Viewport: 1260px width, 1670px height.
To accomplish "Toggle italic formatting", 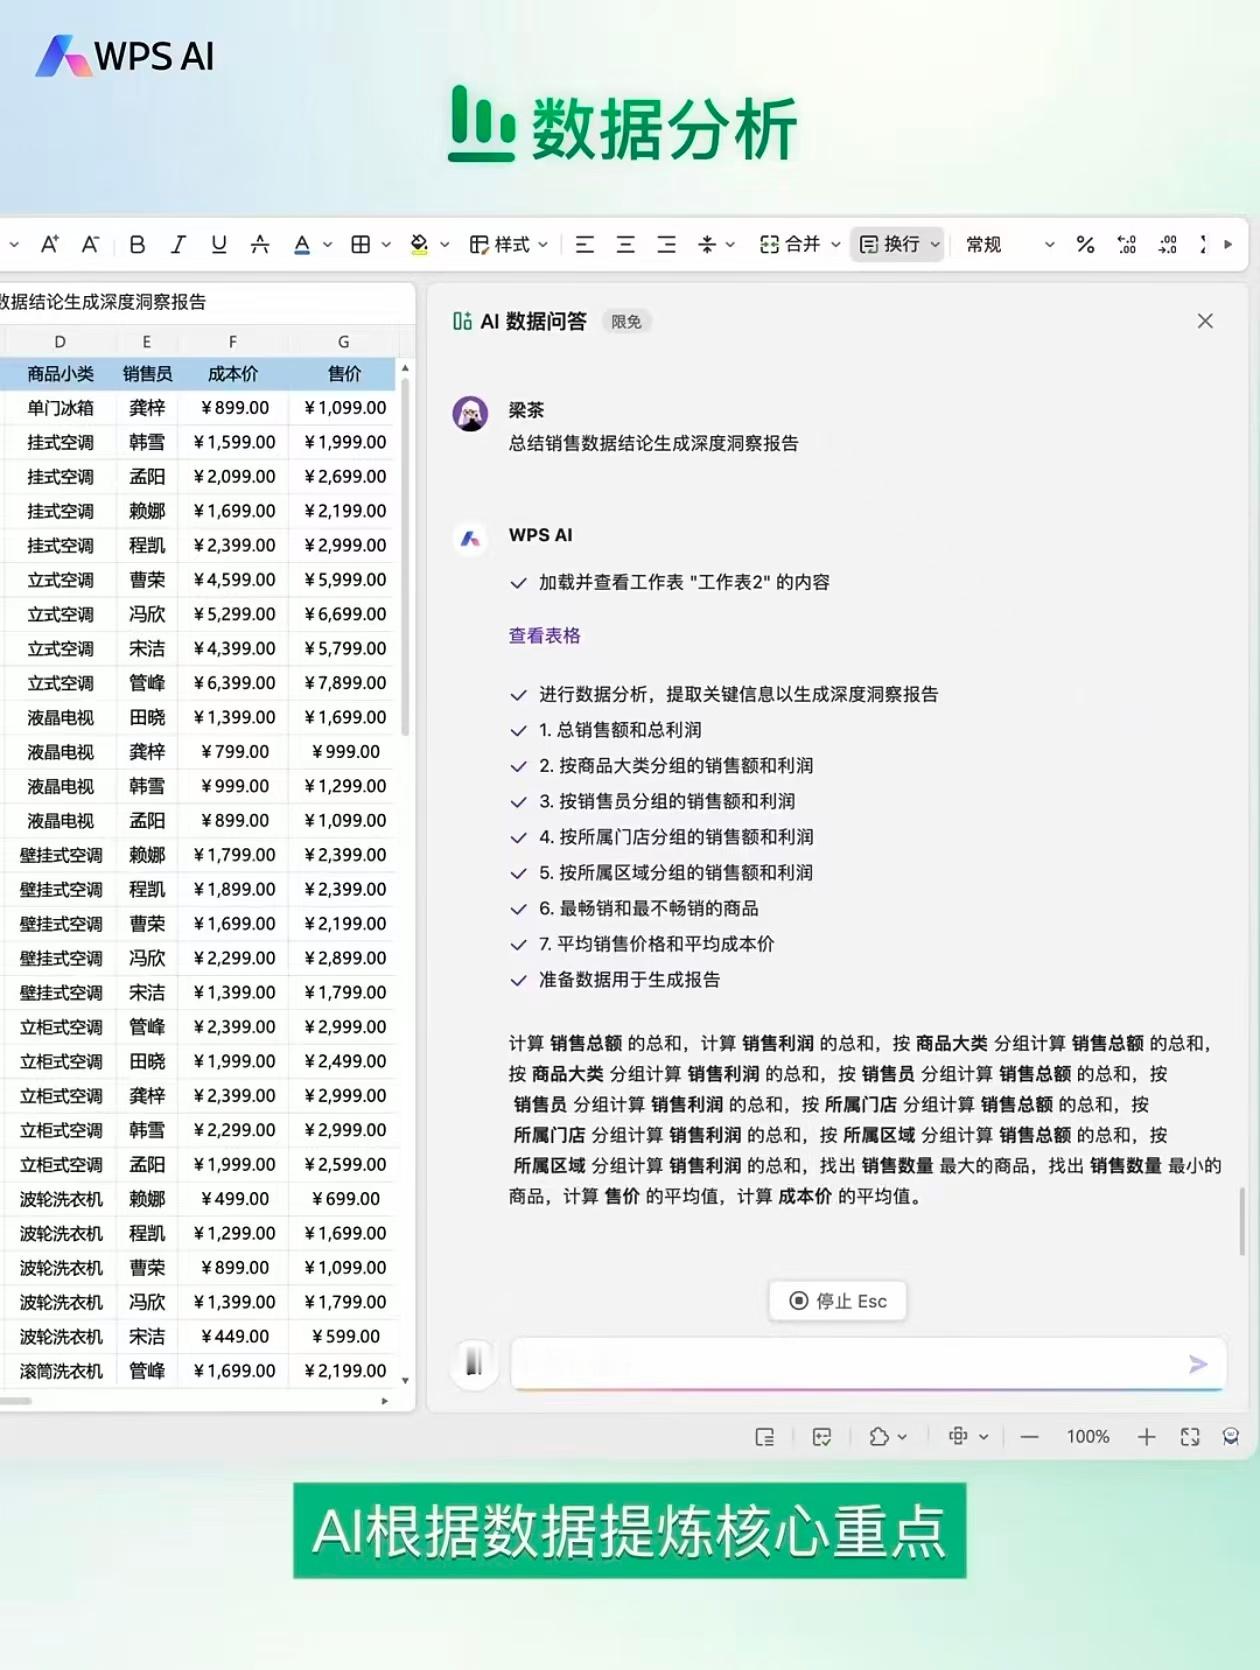I will [178, 244].
